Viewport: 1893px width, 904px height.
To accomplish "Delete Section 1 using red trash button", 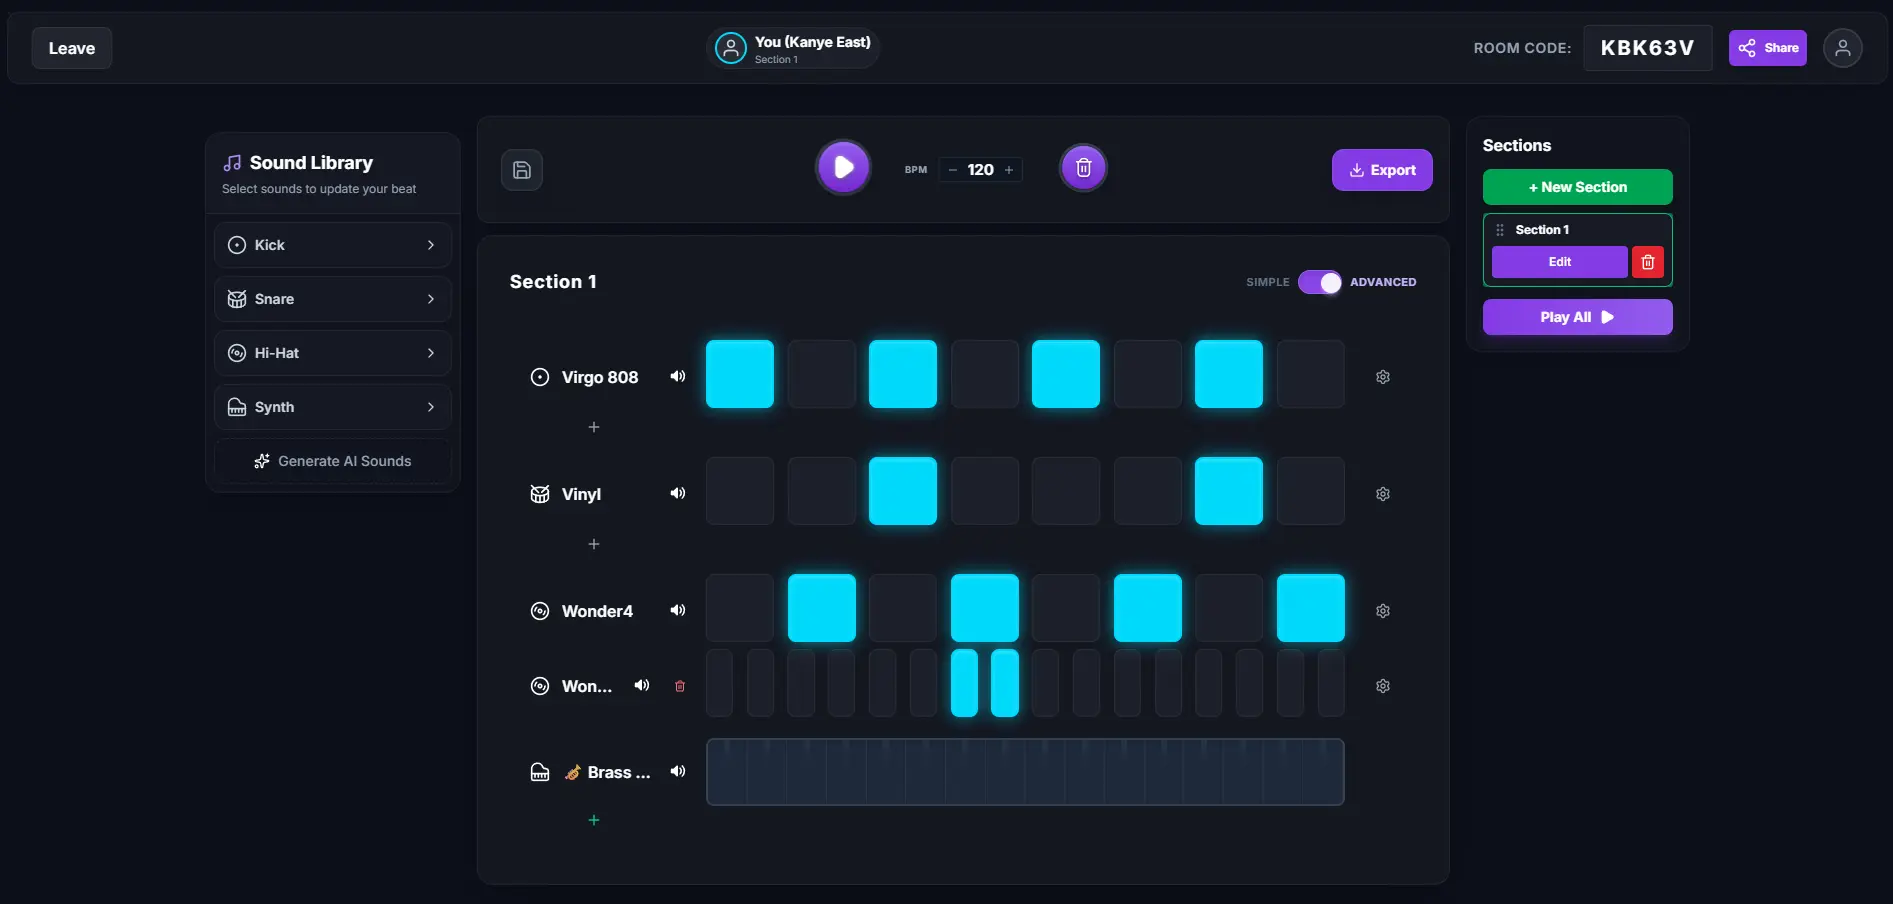I will tap(1647, 262).
